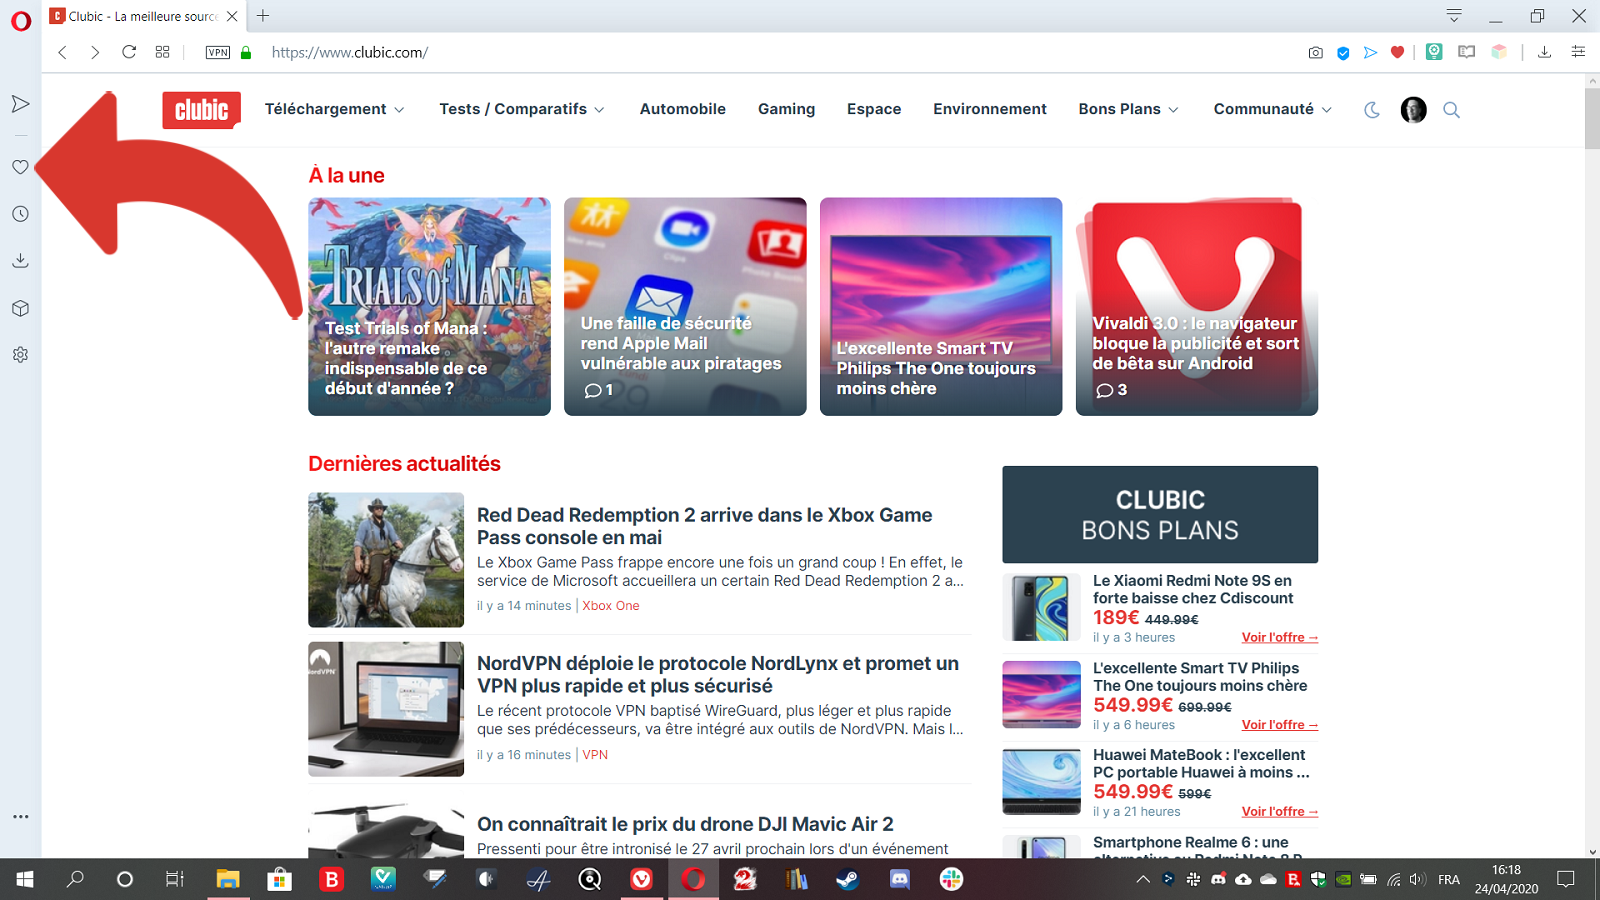Expand the Téléchargement dropdown menu

click(x=334, y=109)
